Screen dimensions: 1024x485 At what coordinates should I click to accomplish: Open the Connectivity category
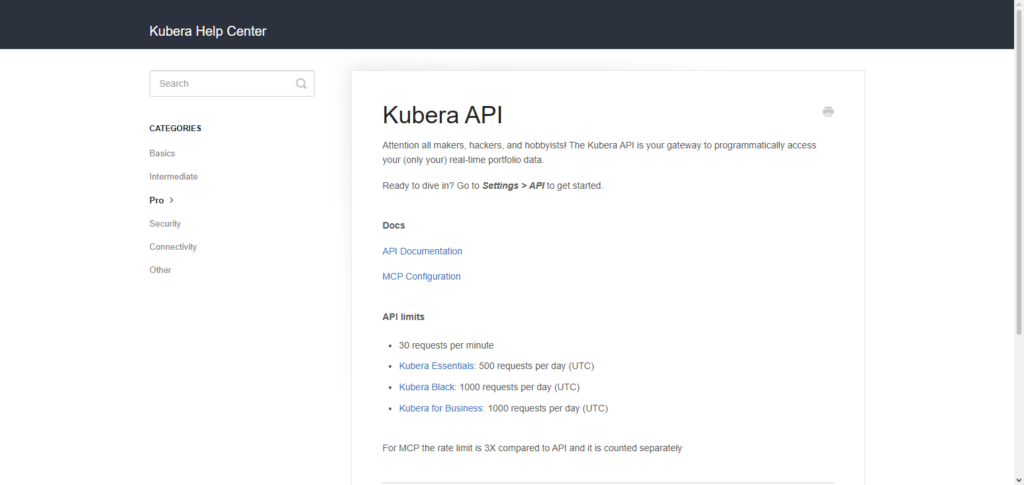[173, 247]
